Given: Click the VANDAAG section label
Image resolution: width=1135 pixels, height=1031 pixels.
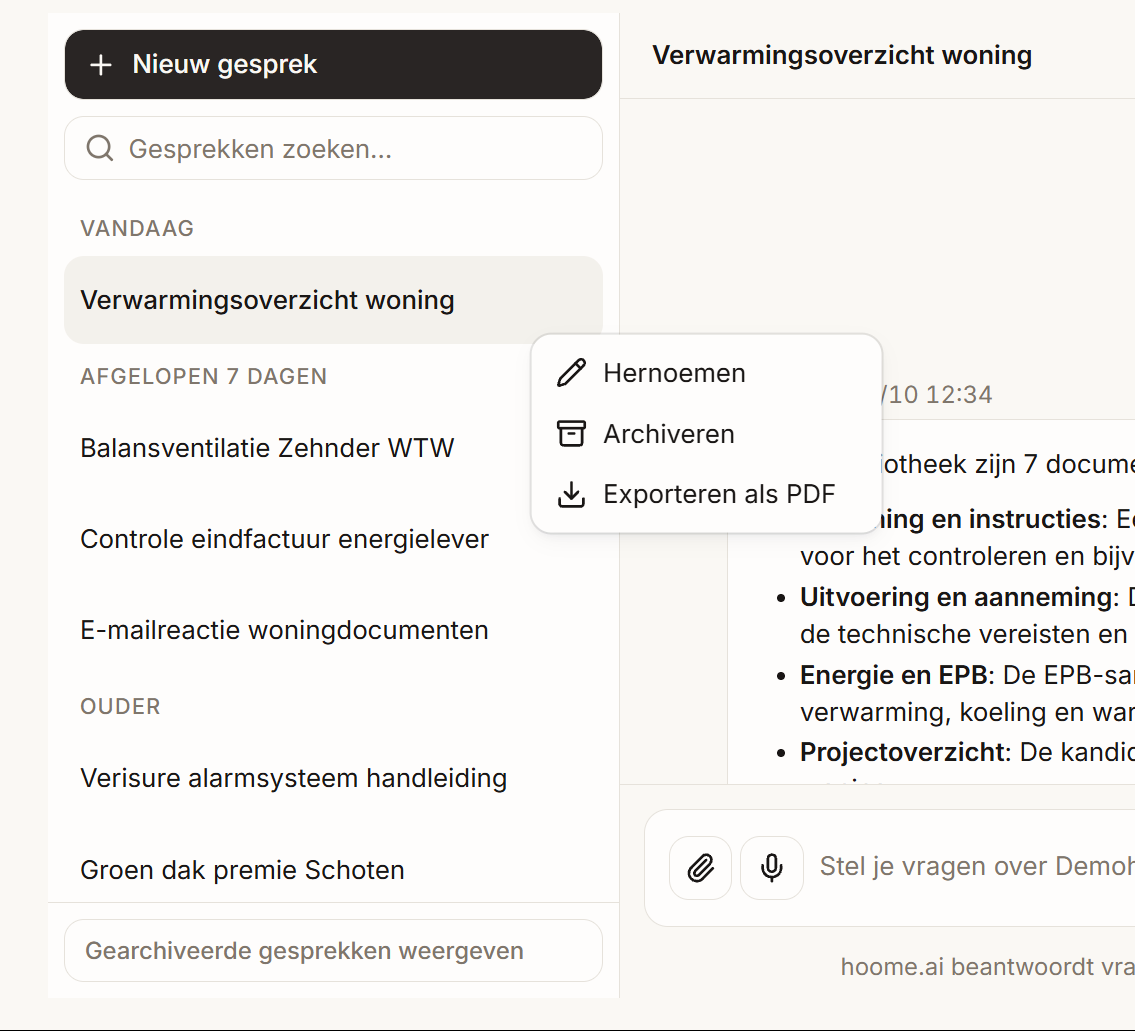Looking at the screenshot, I should (x=137, y=228).
